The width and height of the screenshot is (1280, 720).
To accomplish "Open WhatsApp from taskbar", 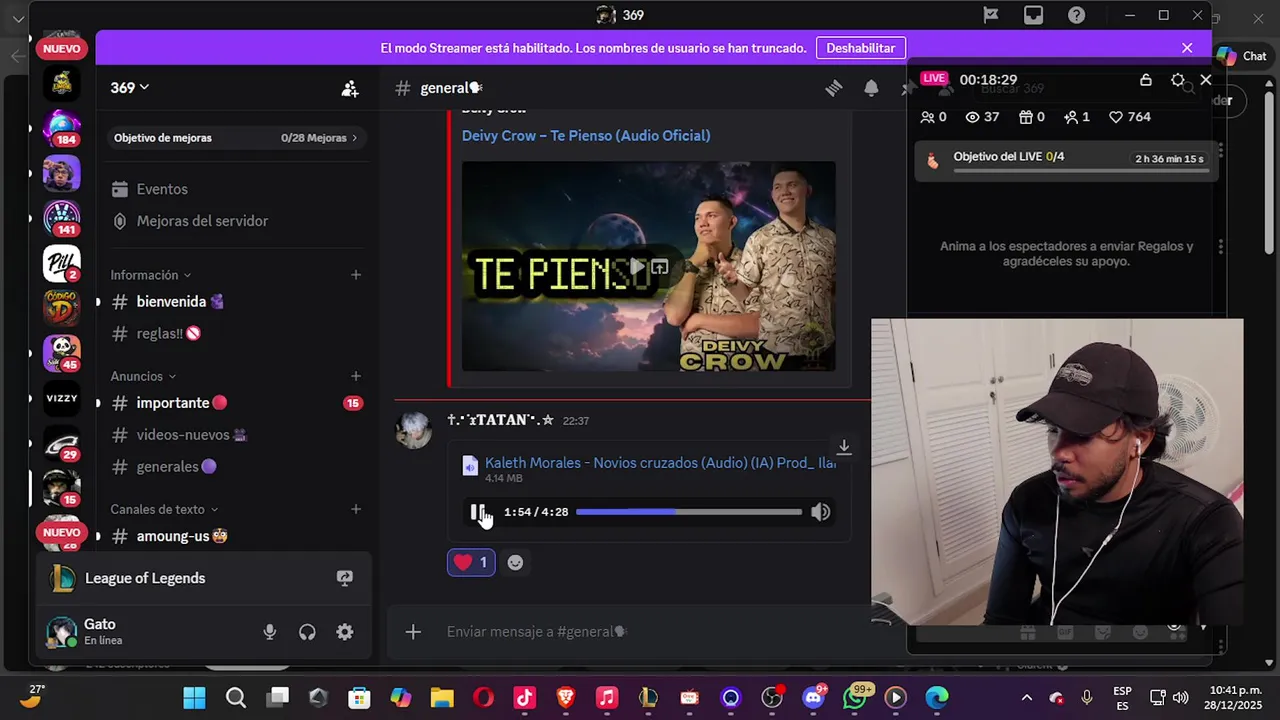I will pos(855,697).
